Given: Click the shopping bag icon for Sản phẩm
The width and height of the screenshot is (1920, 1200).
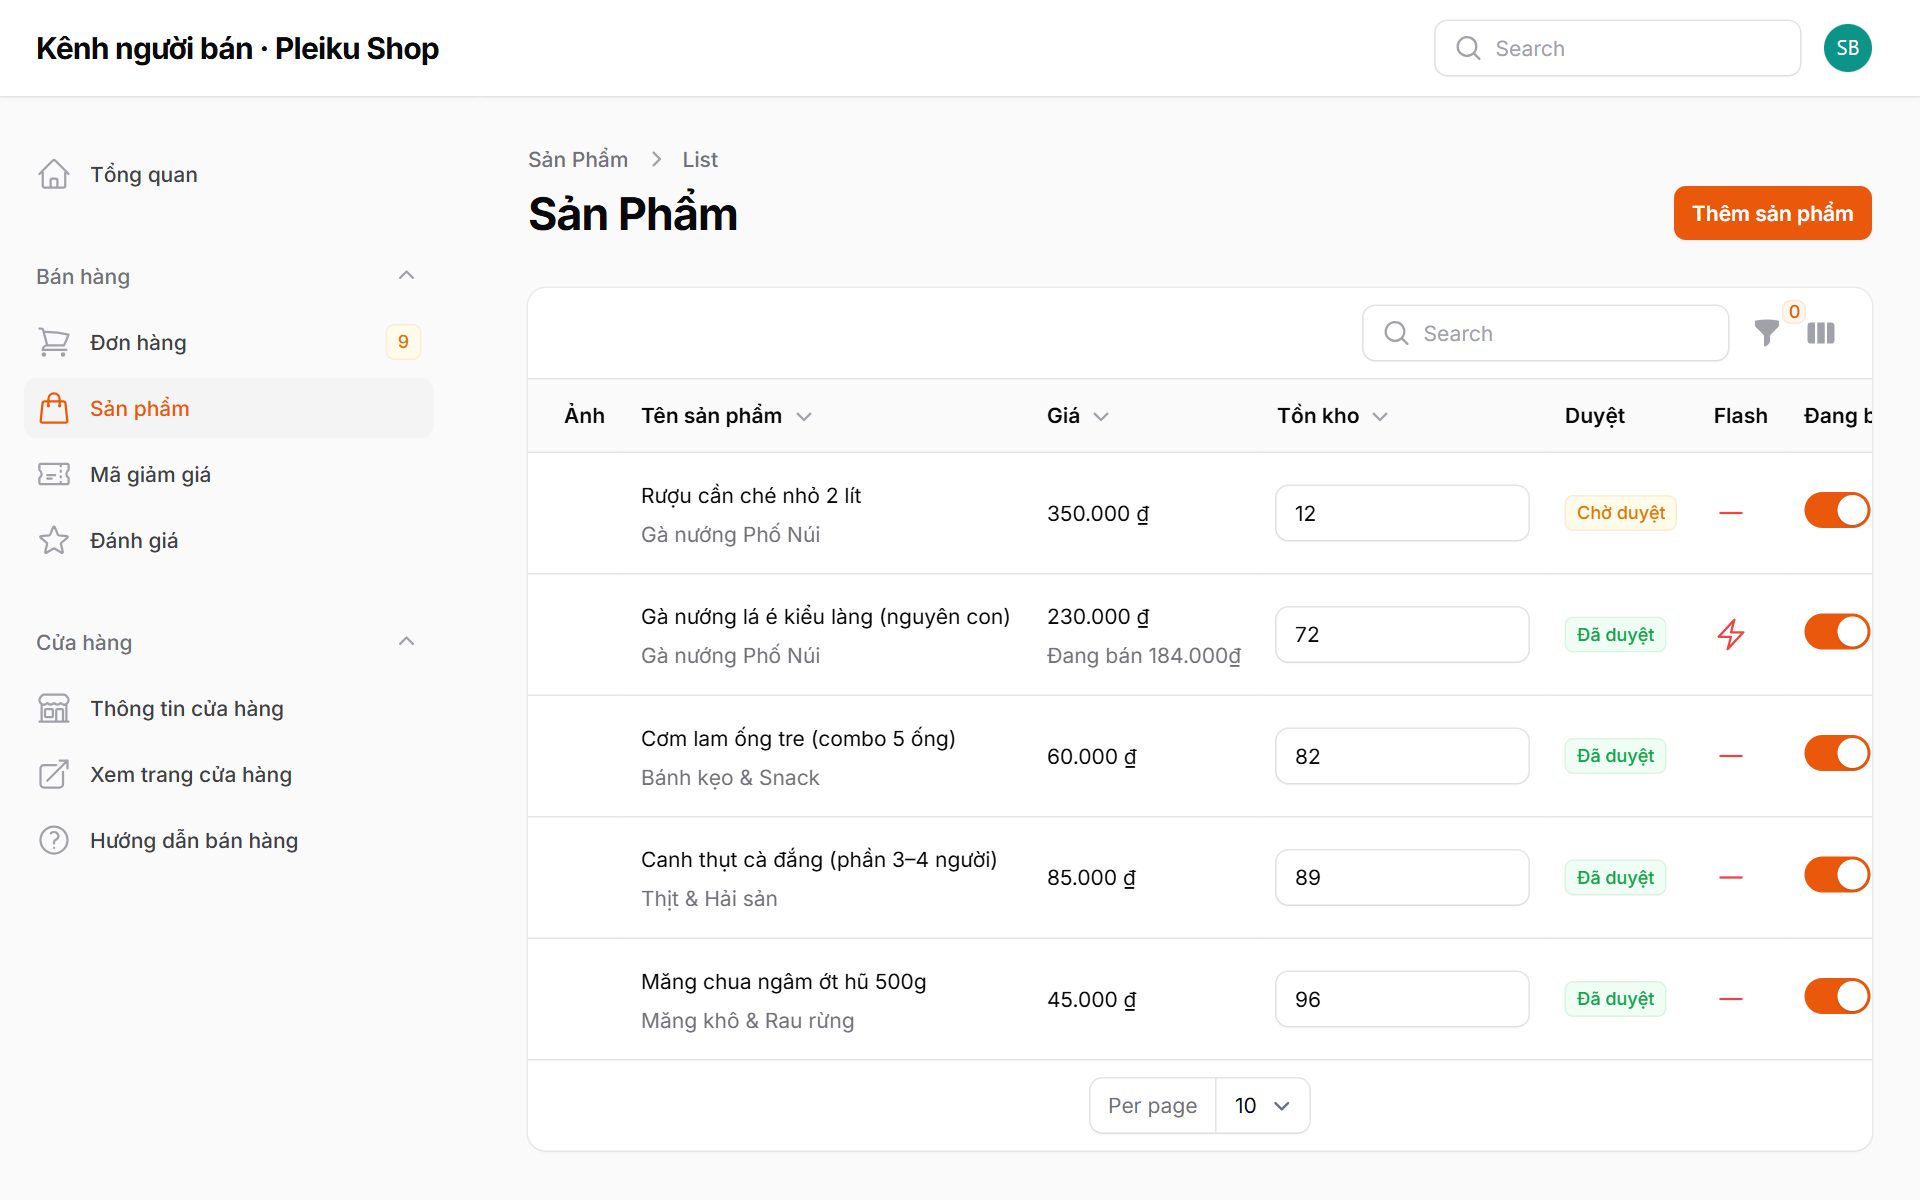Looking at the screenshot, I should (54, 408).
